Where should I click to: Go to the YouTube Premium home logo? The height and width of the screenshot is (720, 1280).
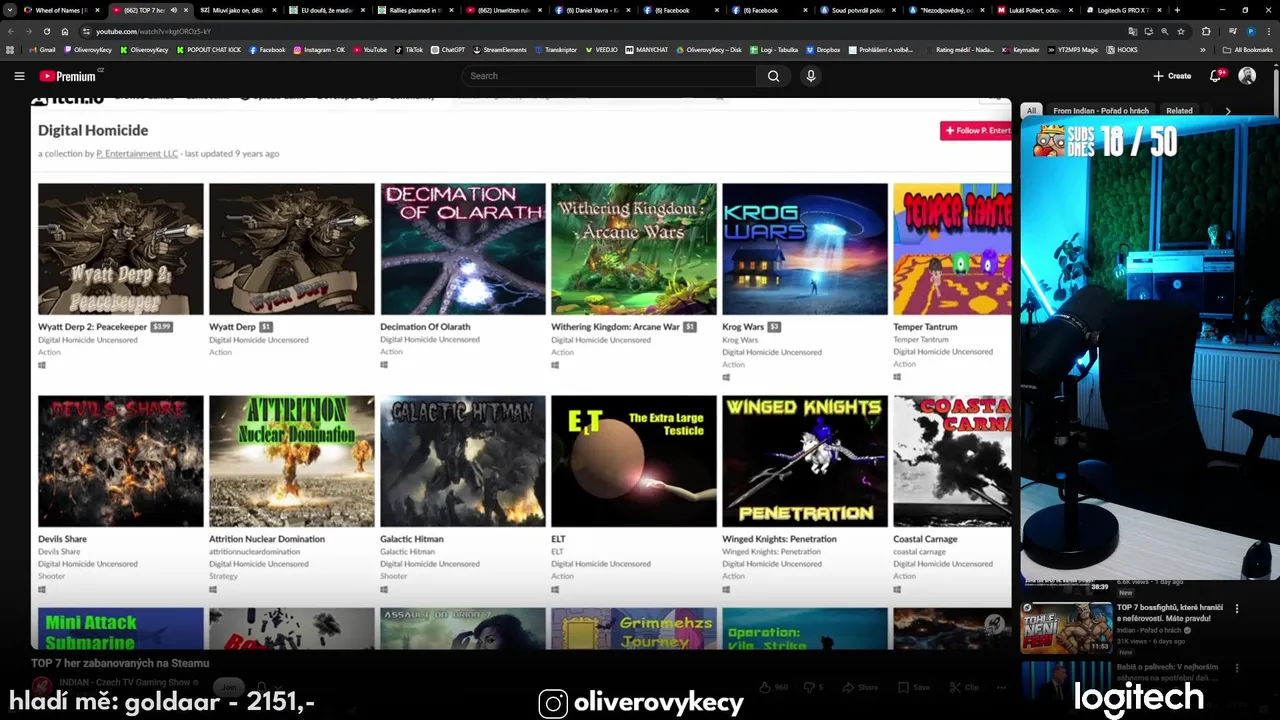[70, 76]
